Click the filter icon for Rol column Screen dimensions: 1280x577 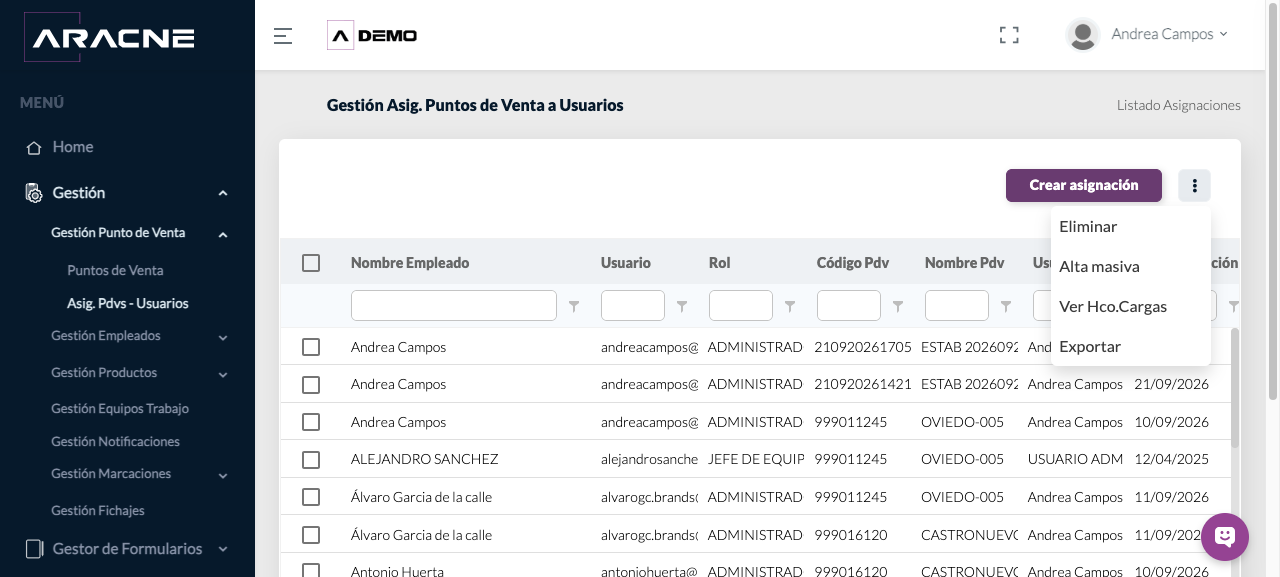(790, 306)
